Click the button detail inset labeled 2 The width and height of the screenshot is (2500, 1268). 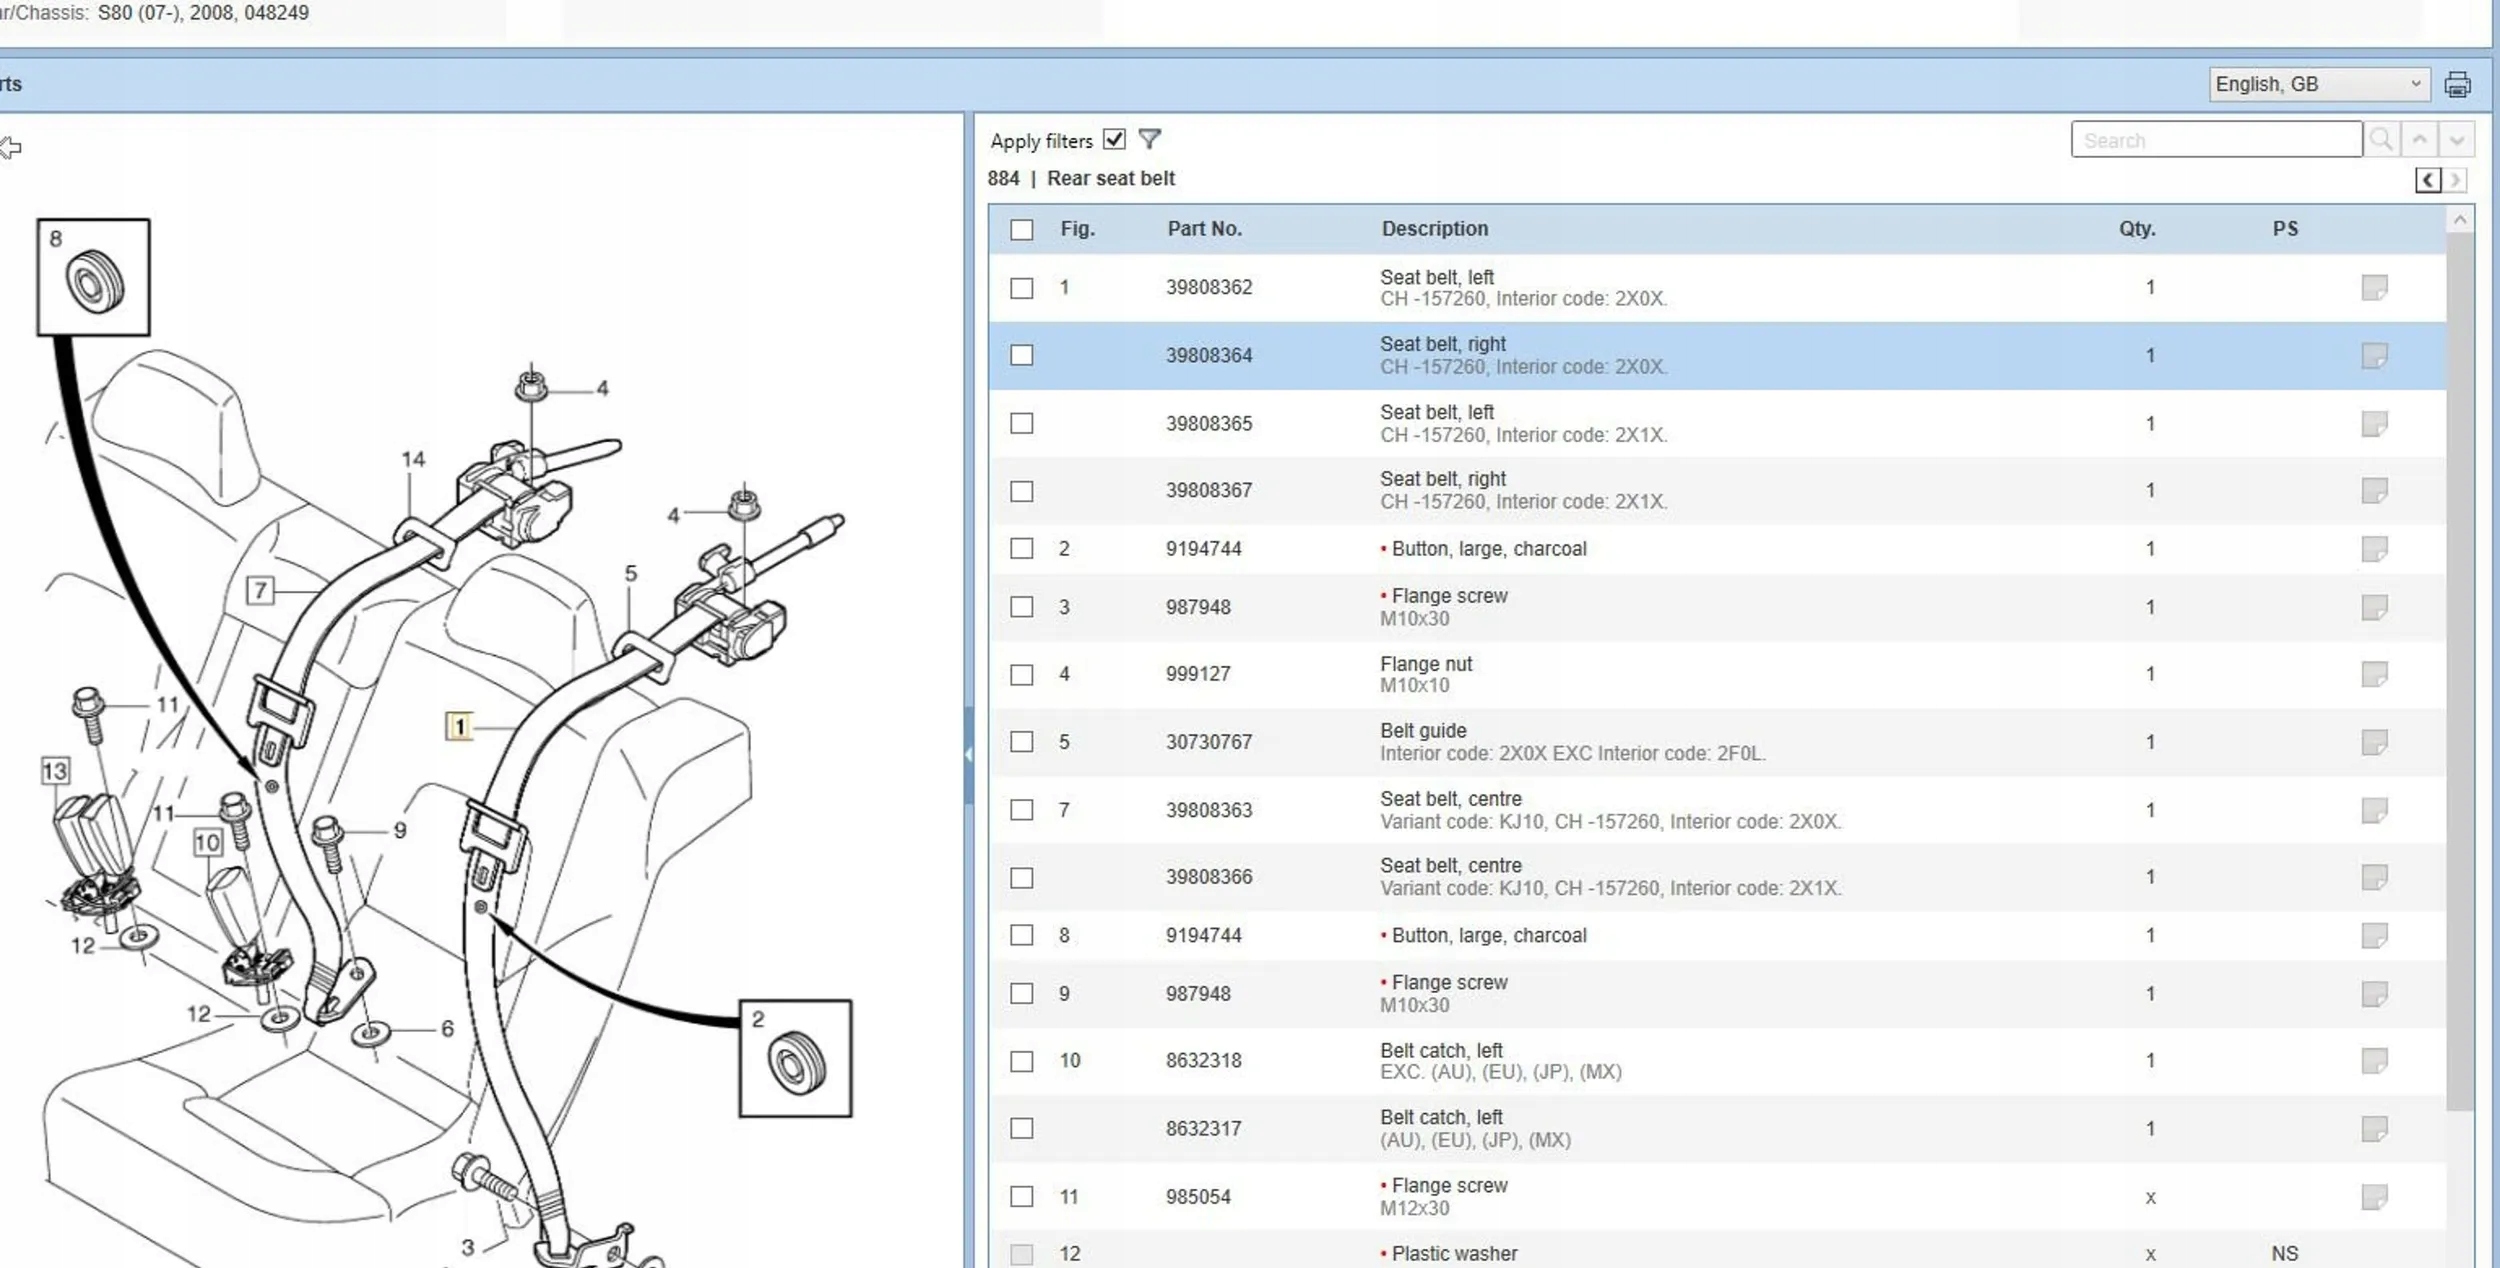coord(795,1058)
